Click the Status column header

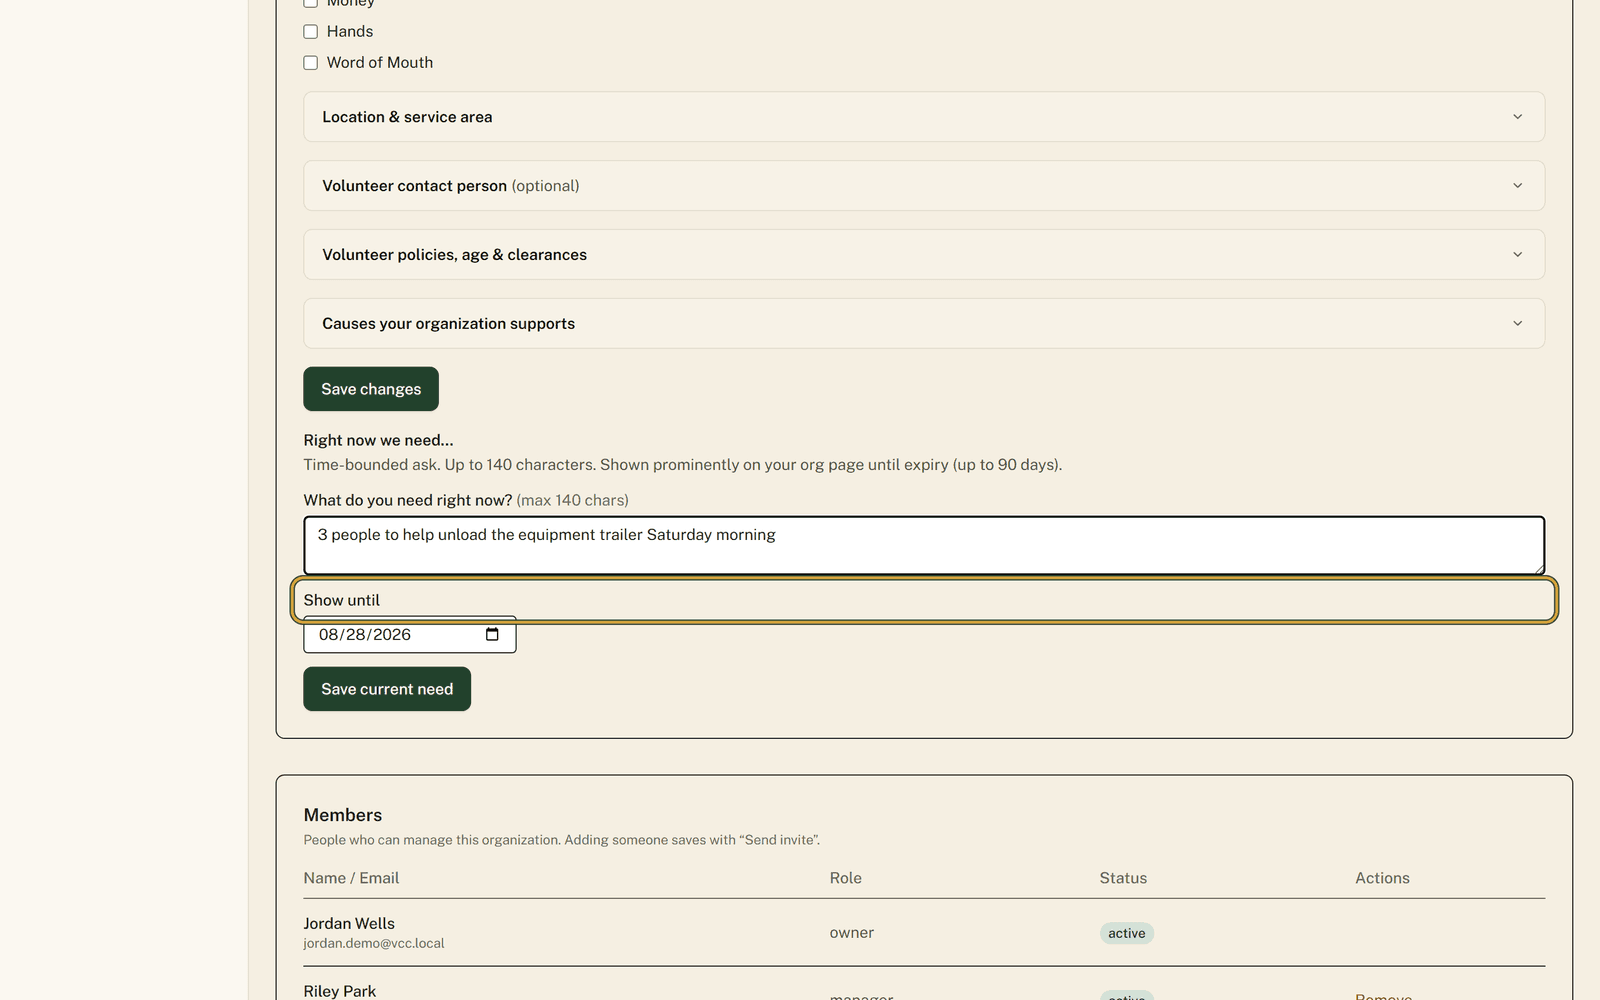pos(1123,878)
